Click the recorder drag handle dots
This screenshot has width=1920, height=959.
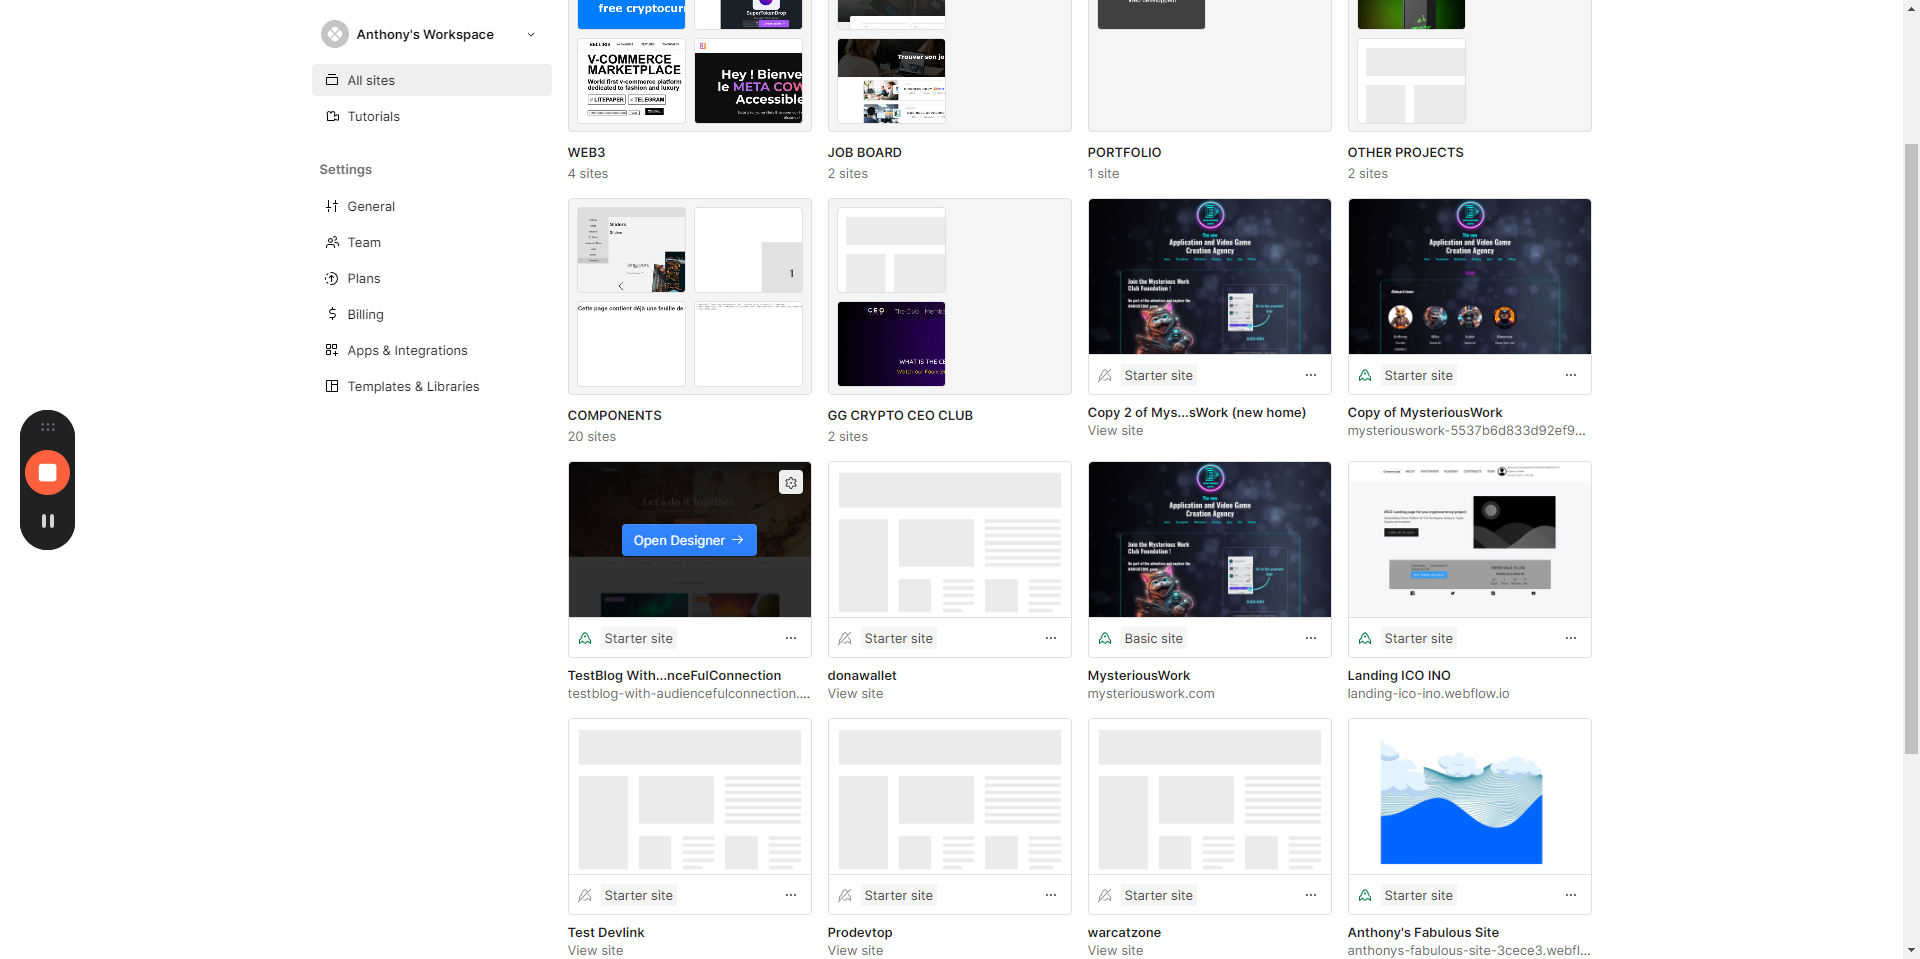coord(47,427)
